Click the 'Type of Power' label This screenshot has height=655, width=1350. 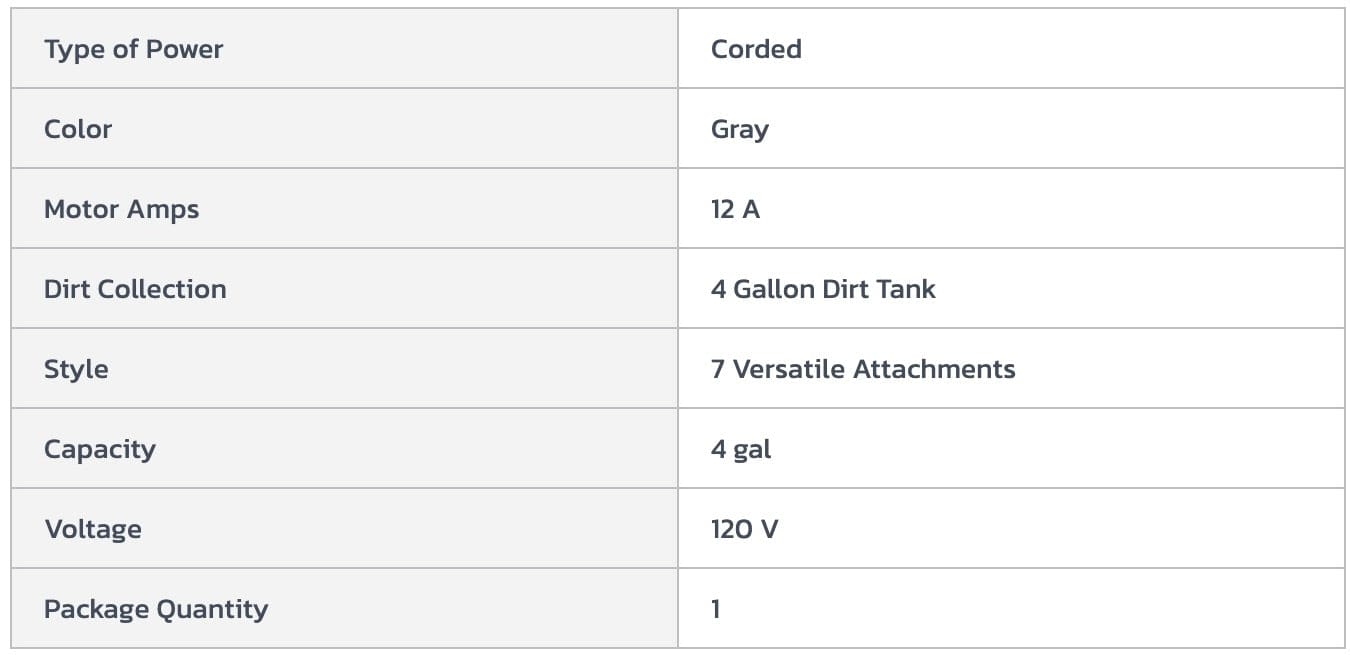tap(133, 49)
